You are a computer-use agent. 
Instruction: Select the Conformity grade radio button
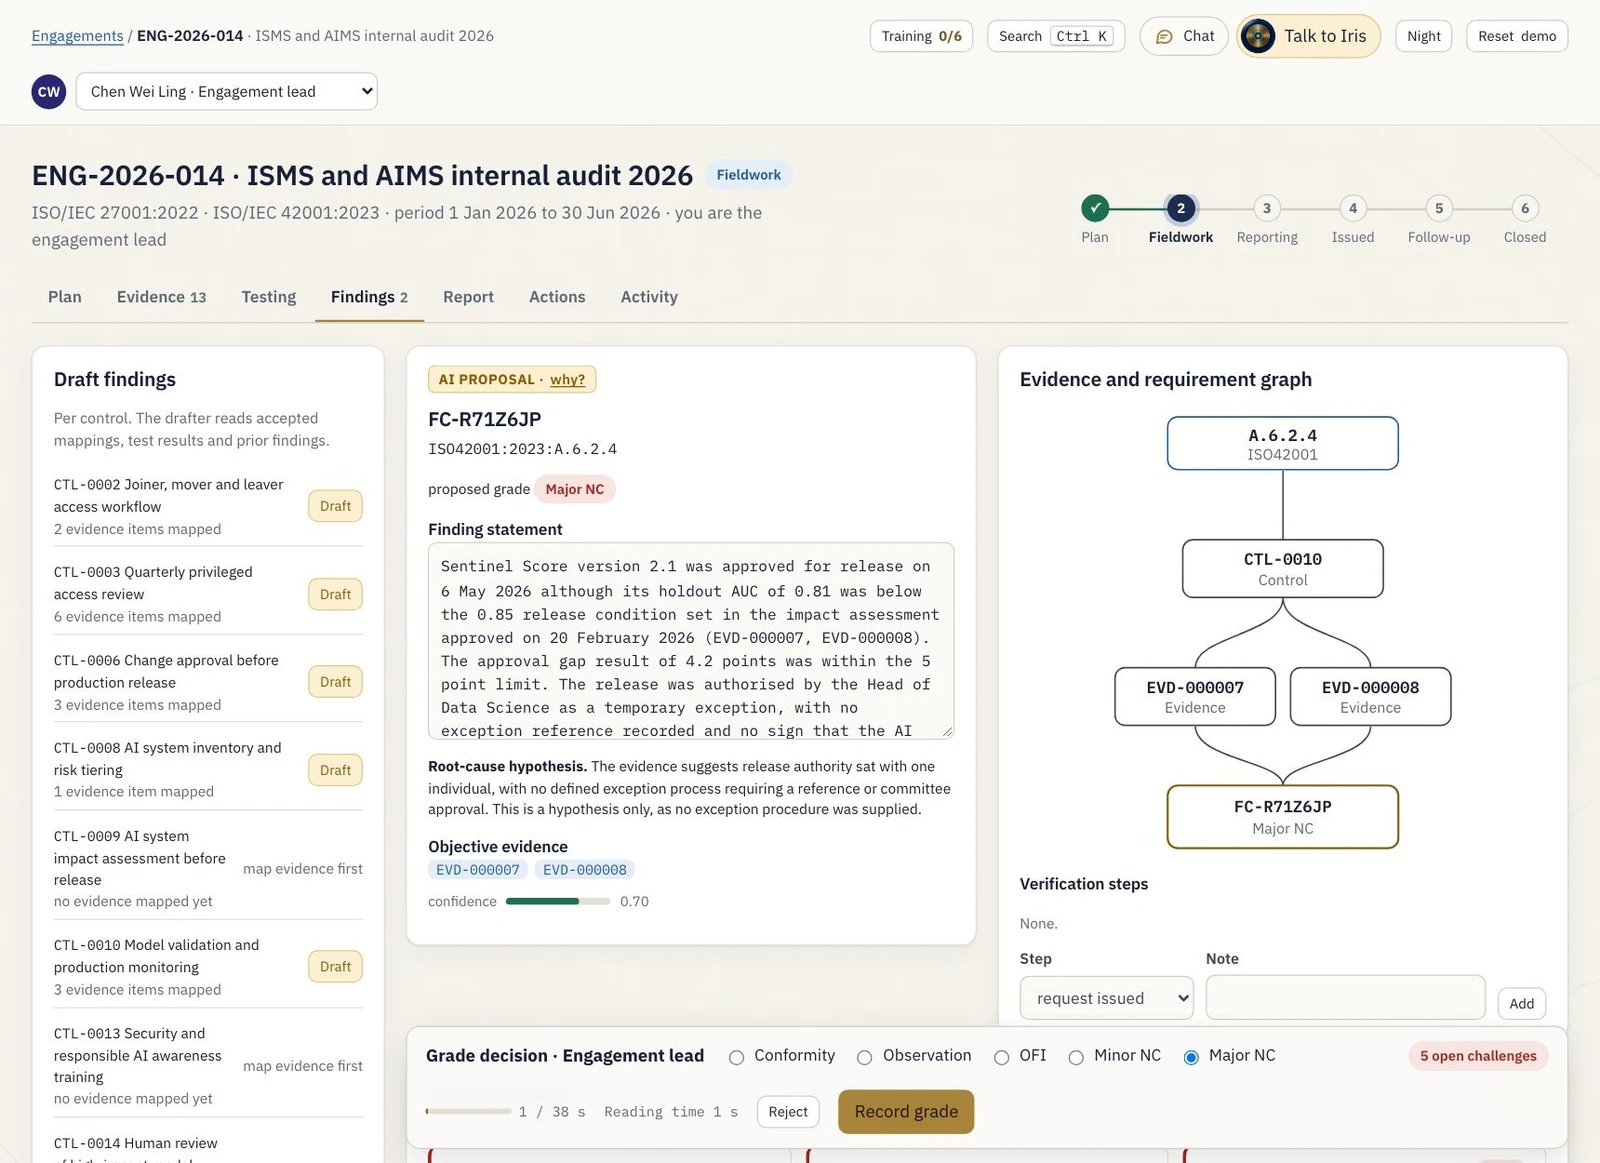[x=737, y=1057]
